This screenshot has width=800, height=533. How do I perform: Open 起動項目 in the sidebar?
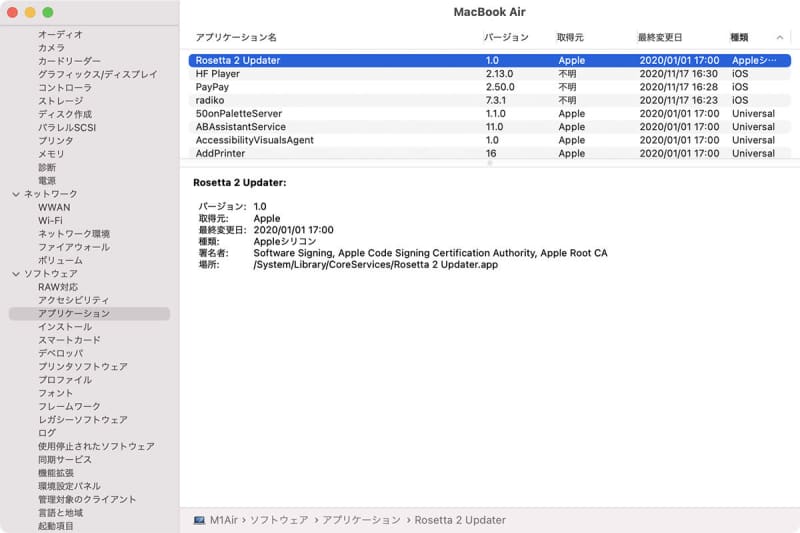click(56, 526)
